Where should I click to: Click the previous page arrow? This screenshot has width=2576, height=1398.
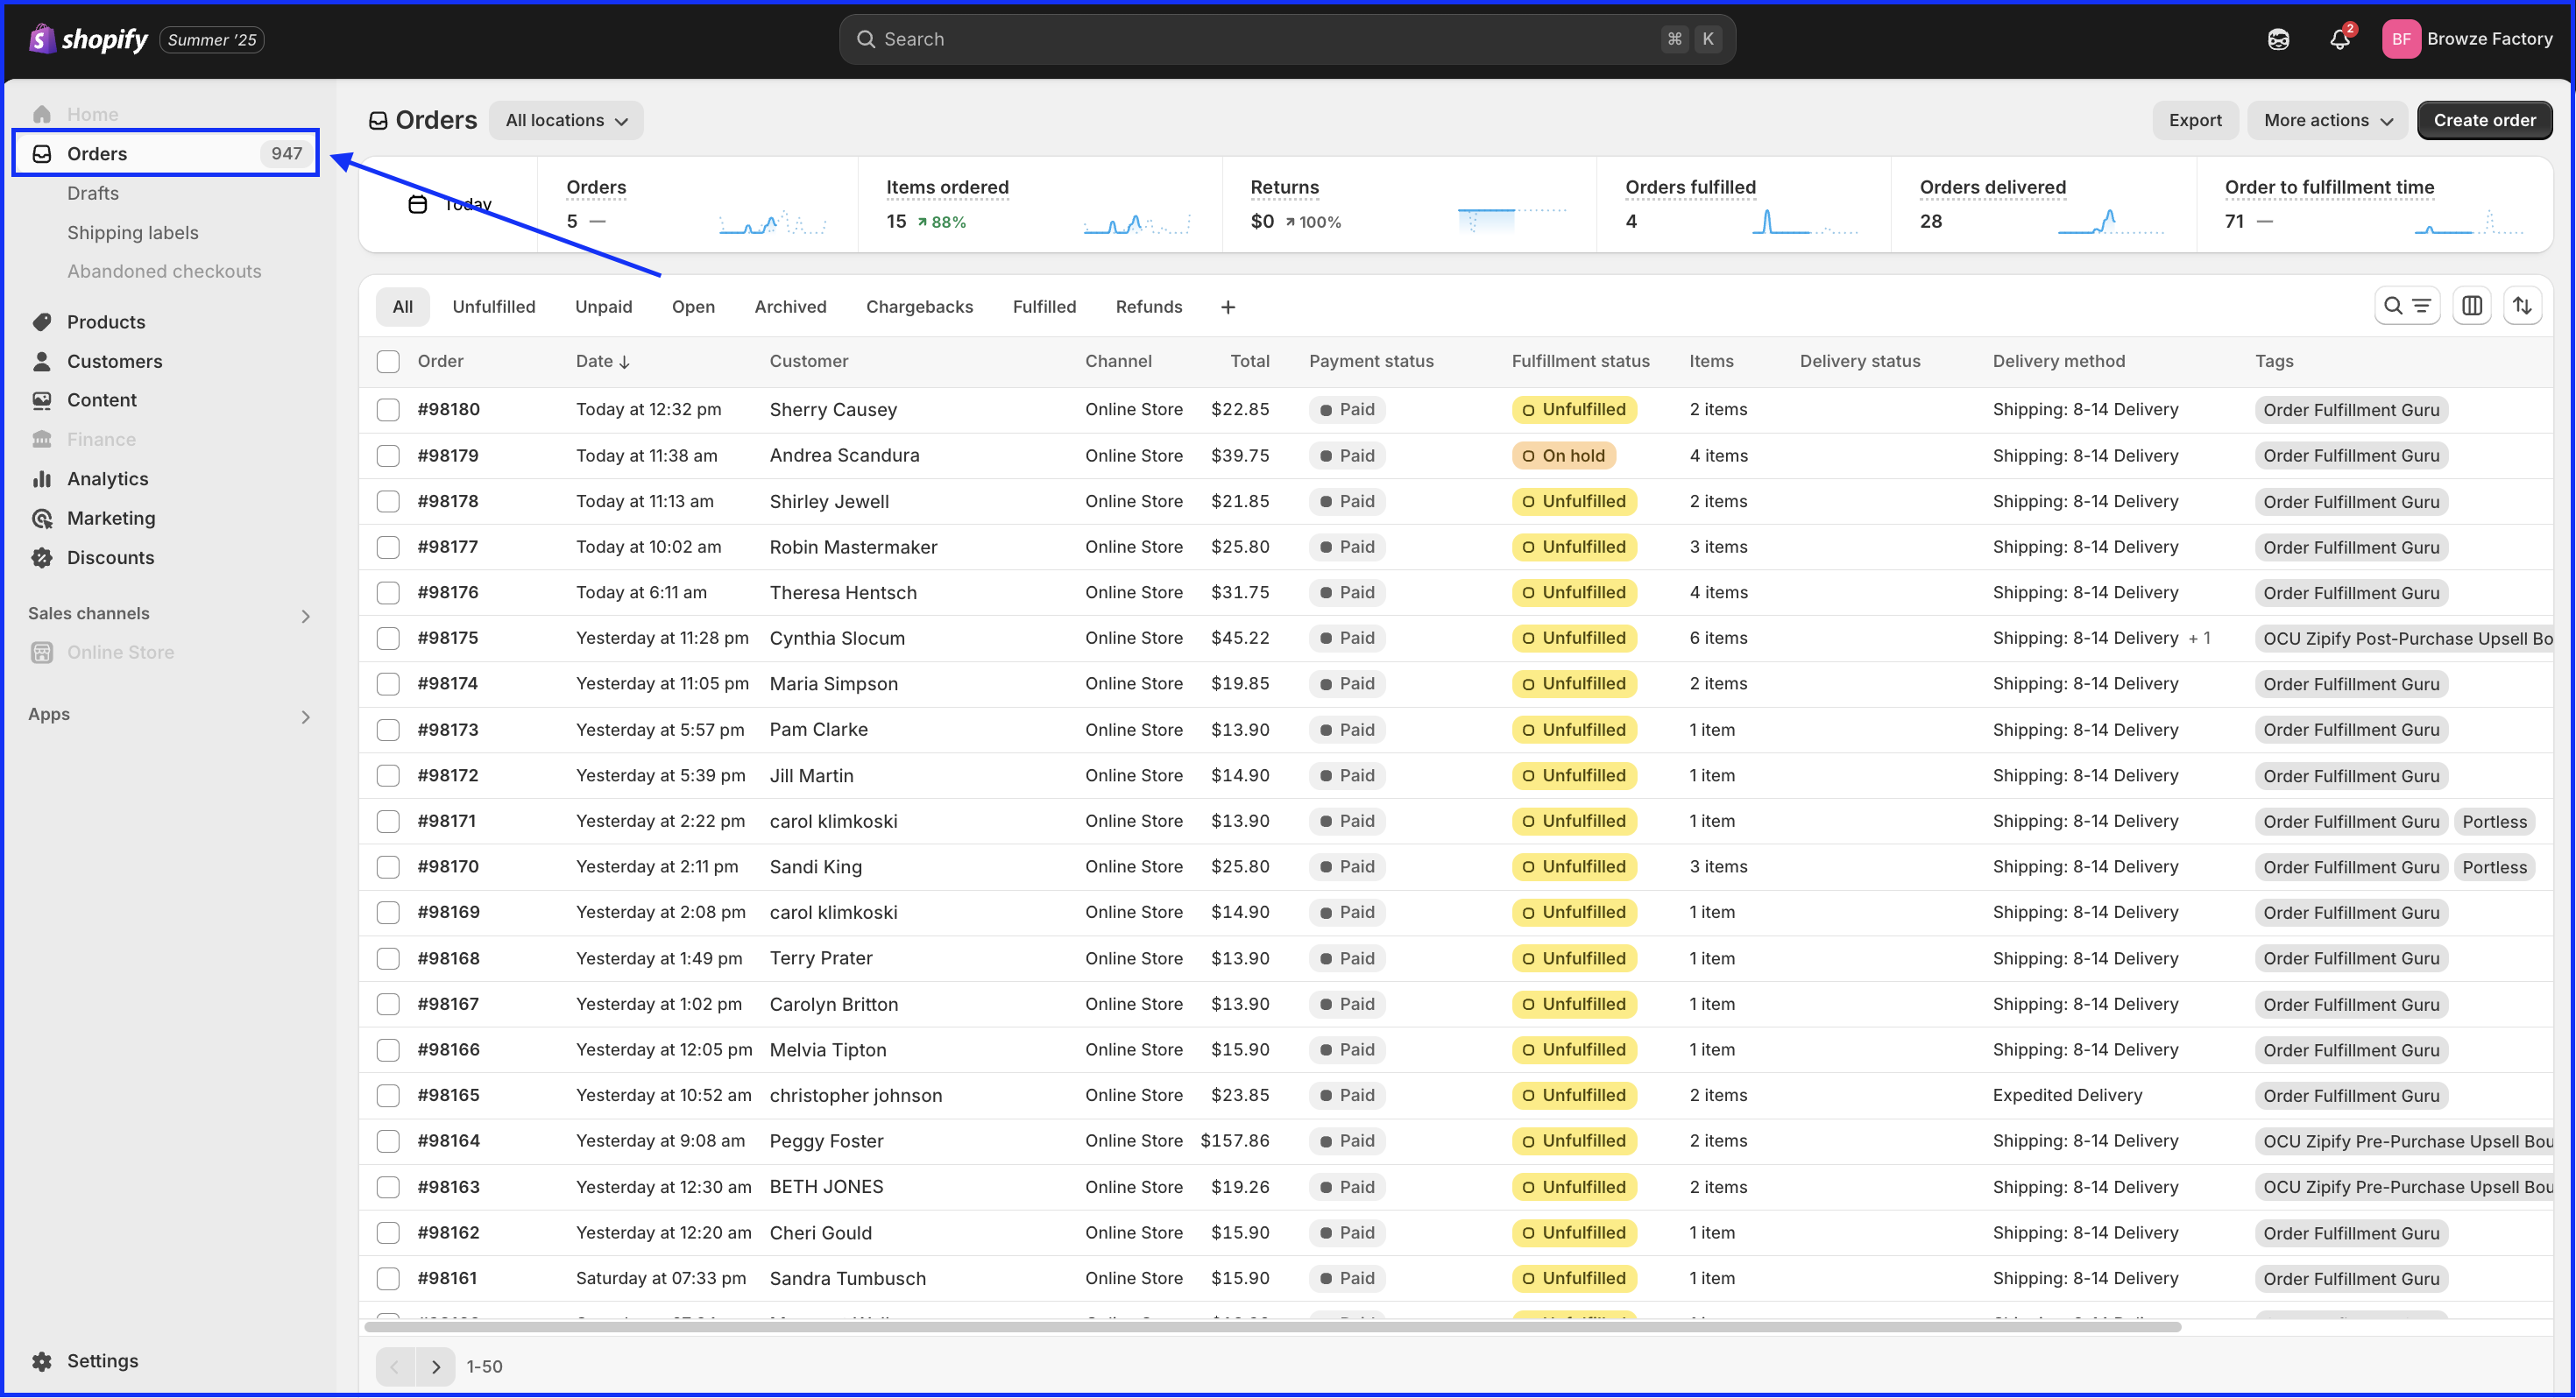[396, 1367]
